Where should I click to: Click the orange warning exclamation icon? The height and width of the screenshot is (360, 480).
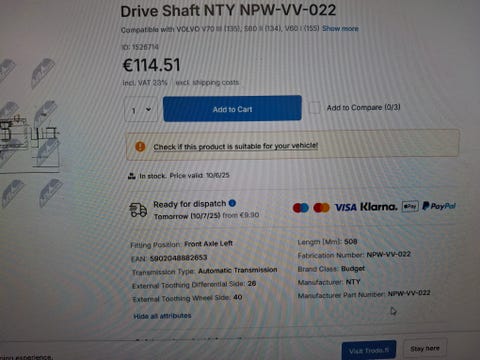tap(140, 146)
